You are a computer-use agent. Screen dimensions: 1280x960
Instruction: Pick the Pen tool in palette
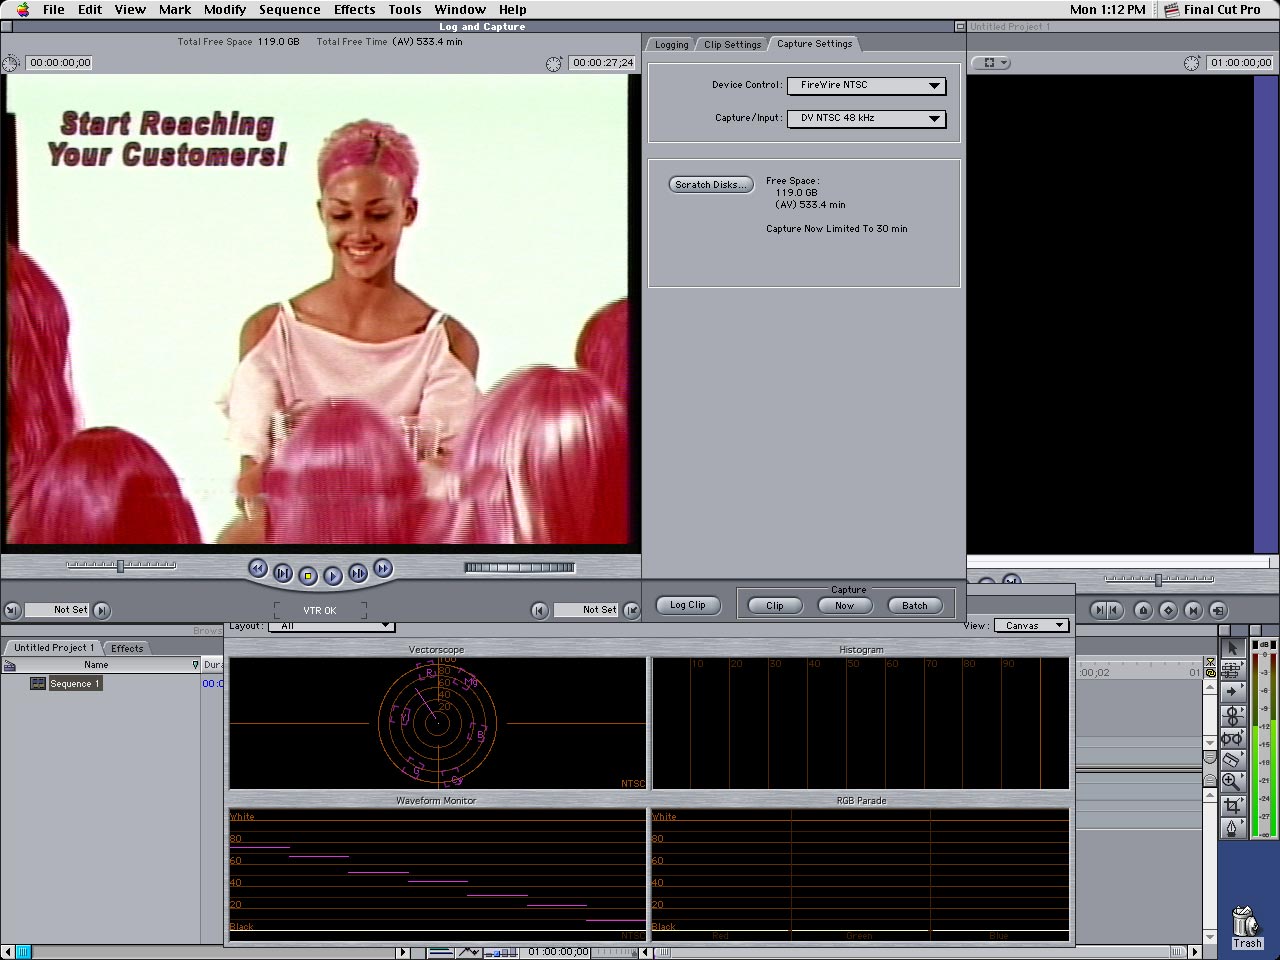pyautogui.click(x=1232, y=828)
